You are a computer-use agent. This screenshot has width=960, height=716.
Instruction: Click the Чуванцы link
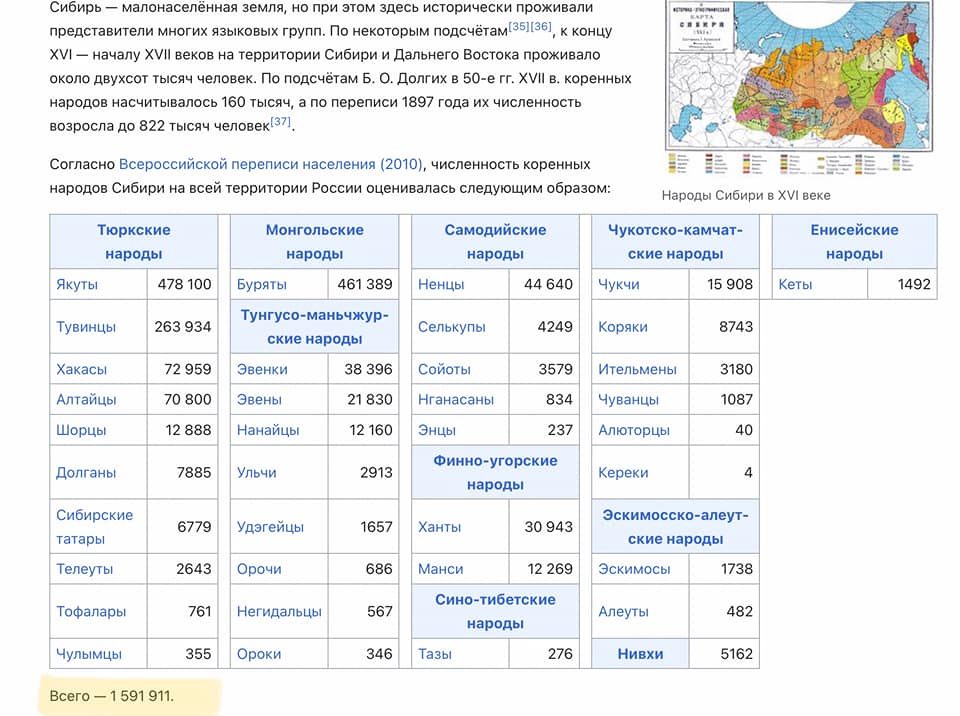click(x=629, y=399)
